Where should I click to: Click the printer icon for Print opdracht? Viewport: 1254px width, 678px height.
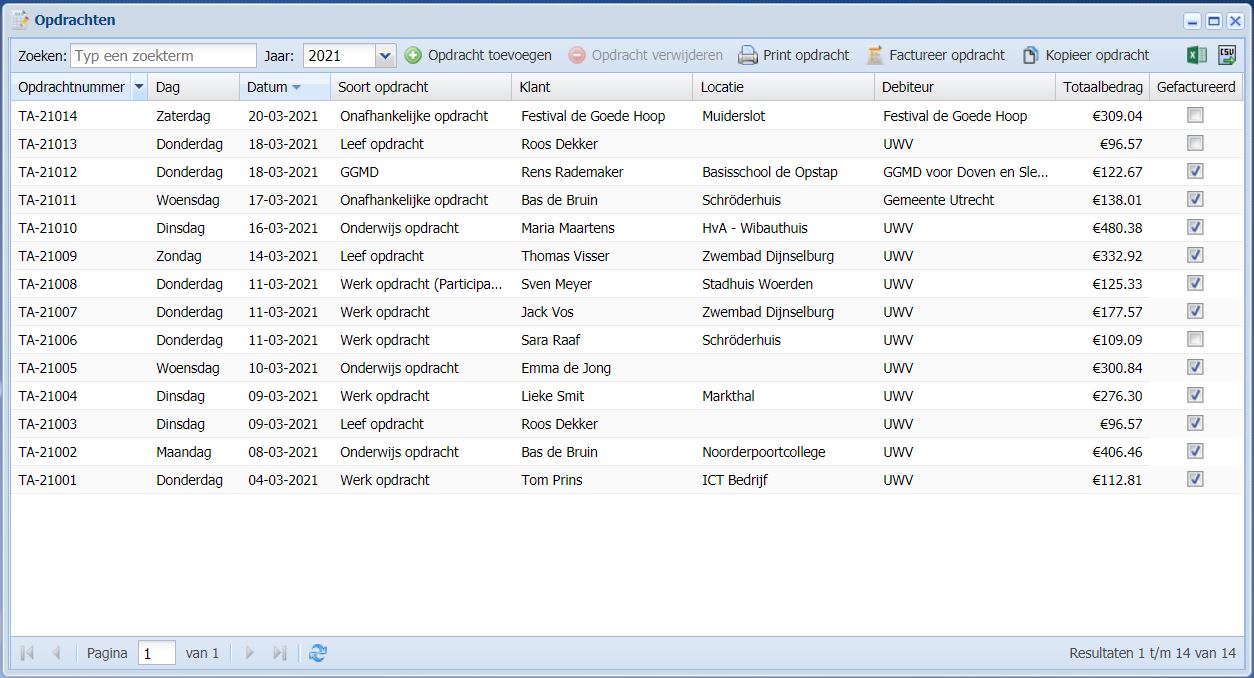pyautogui.click(x=748, y=55)
